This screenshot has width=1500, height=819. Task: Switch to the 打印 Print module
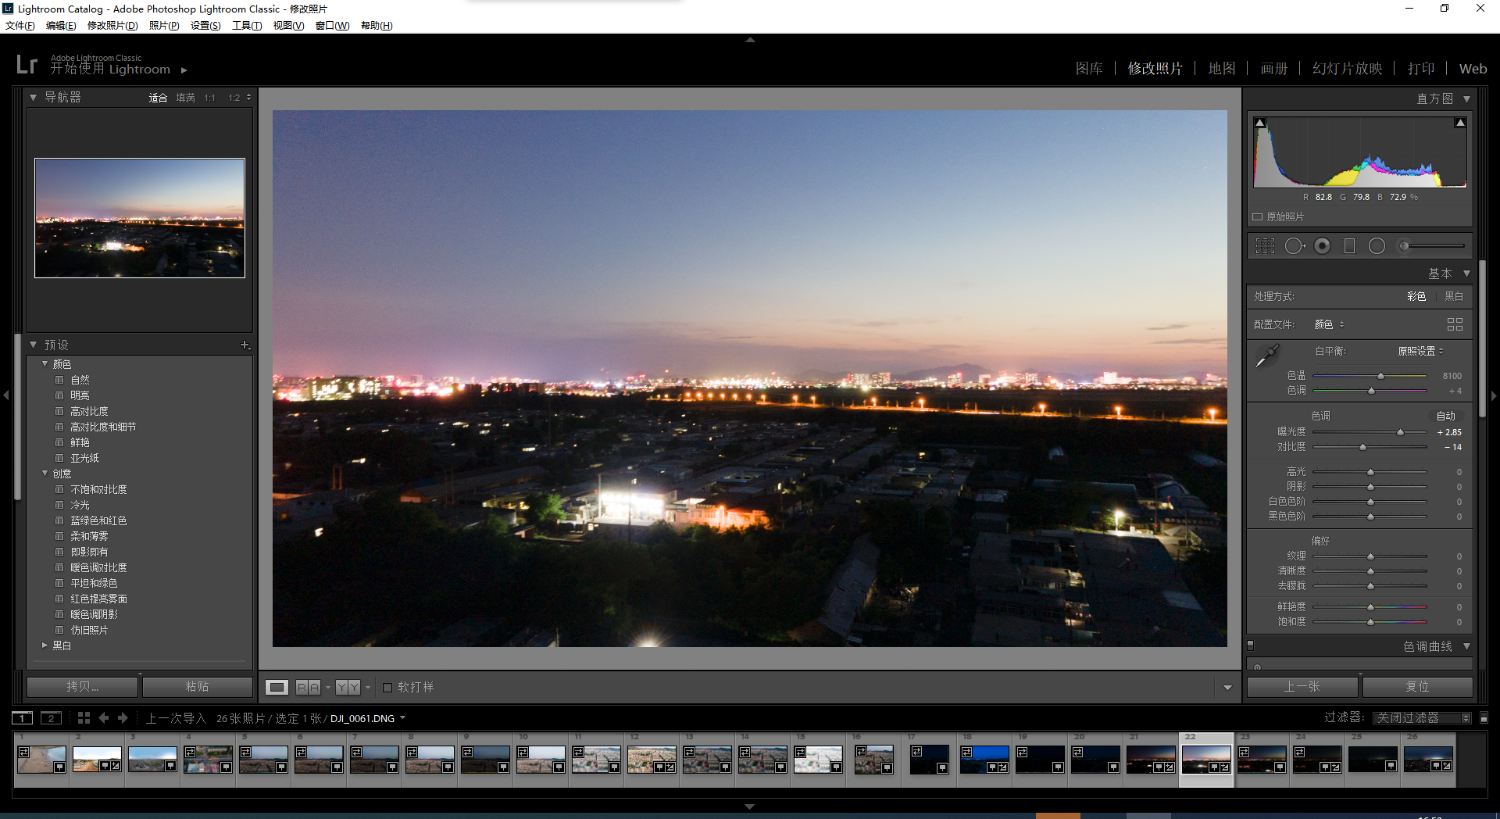pyautogui.click(x=1421, y=68)
